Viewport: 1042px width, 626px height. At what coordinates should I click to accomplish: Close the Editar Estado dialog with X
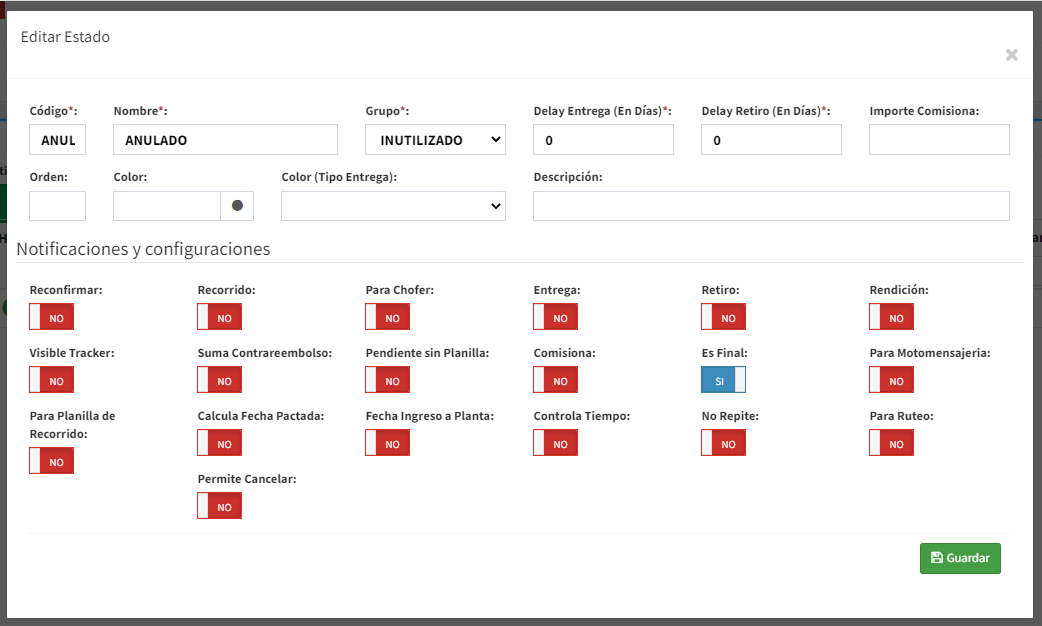coord(1011,55)
